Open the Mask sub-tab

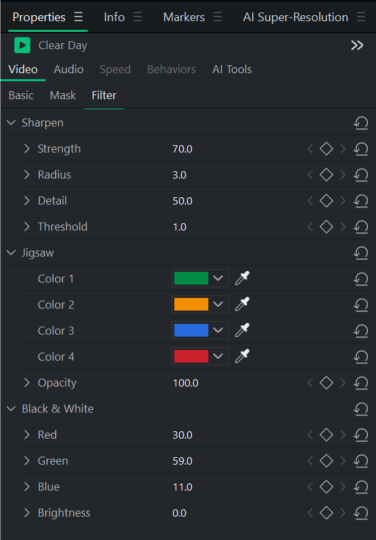(63, 95)
